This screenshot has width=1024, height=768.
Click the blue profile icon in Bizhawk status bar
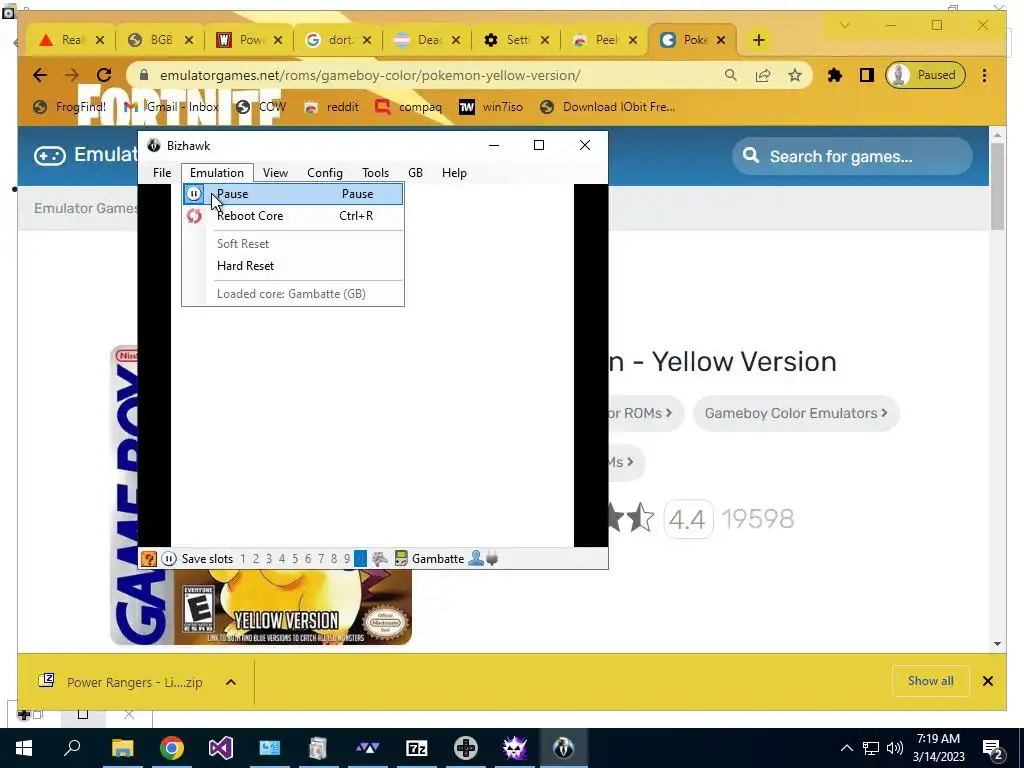pyautogui.click(x=476, y=559)
